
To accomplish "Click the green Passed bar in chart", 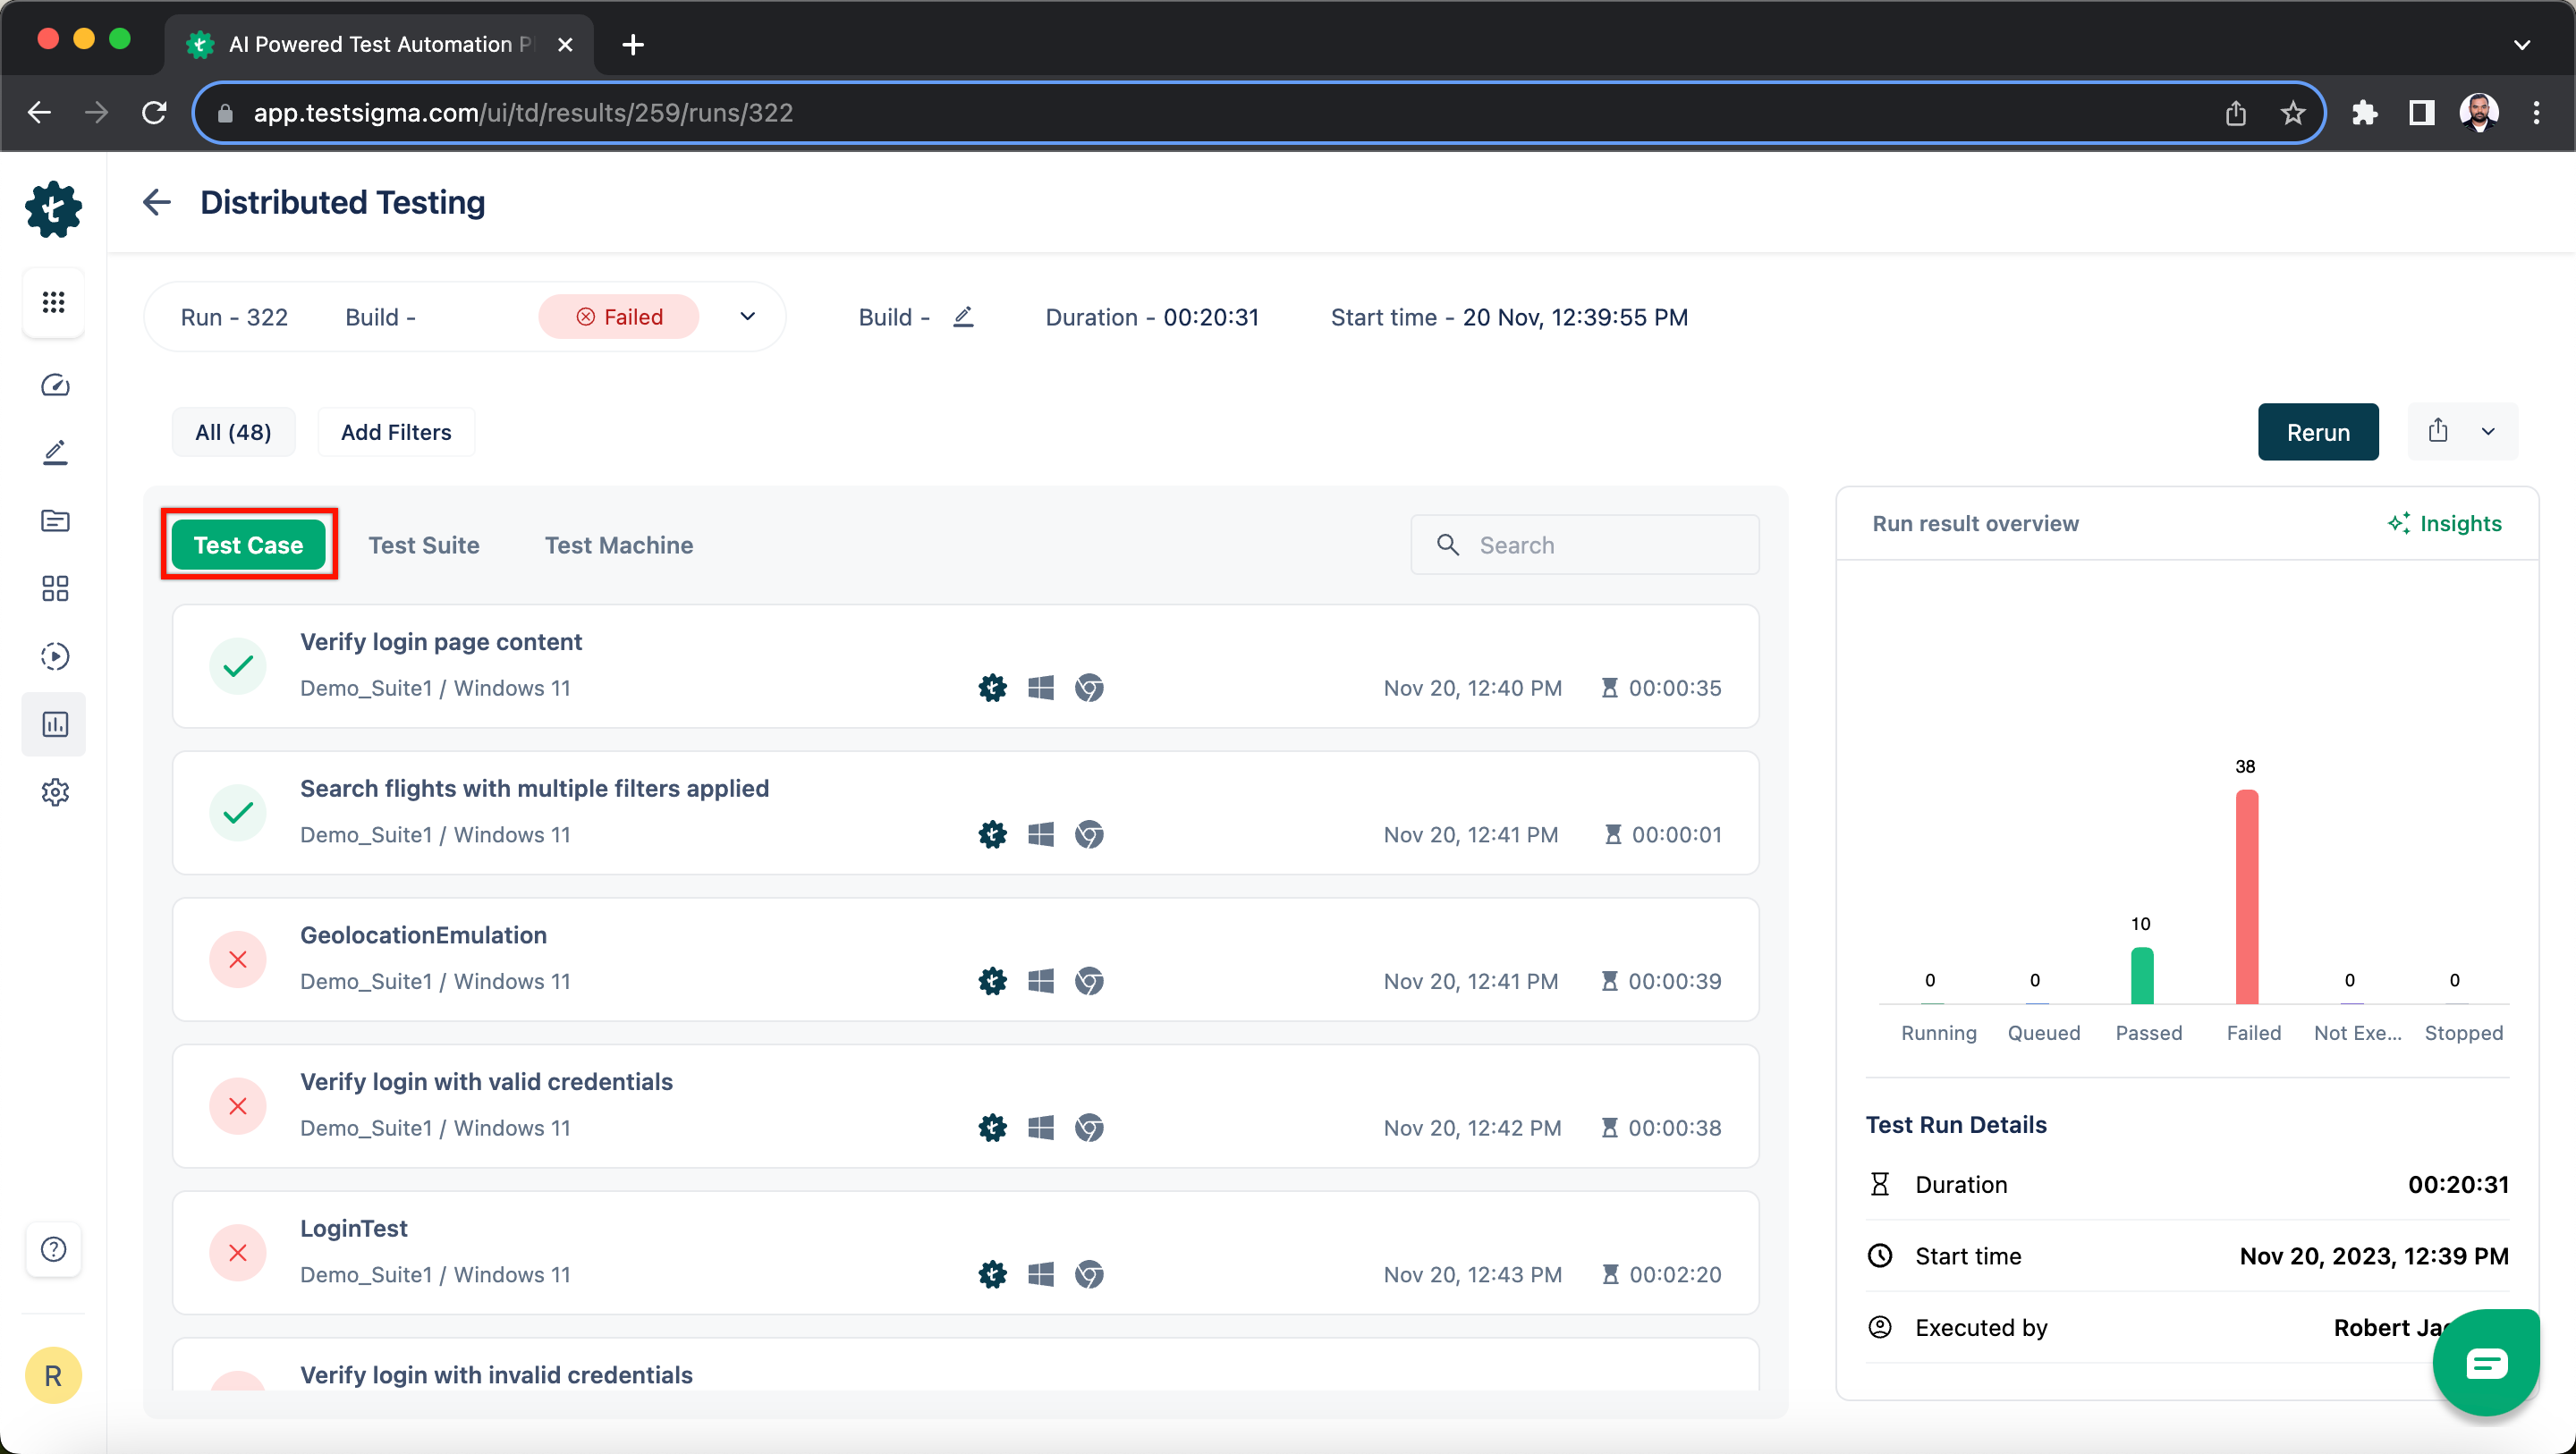I will click(2141, 975).
